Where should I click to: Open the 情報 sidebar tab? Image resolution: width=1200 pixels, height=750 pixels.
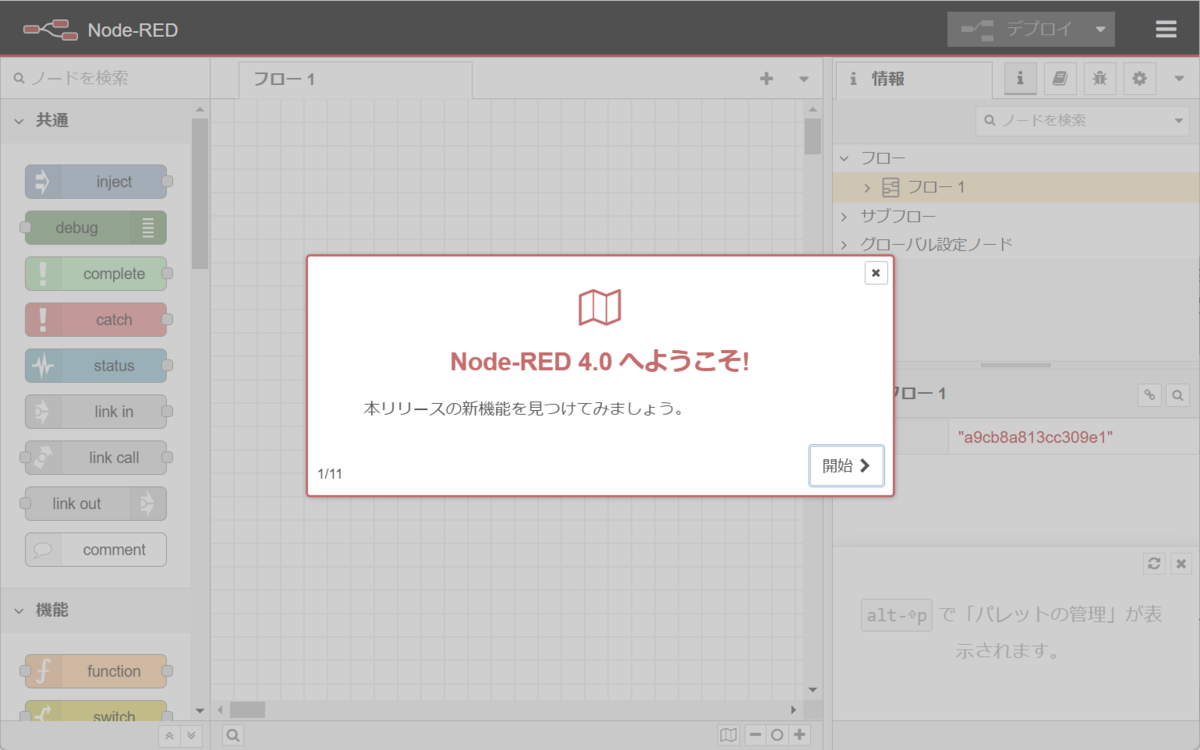tap(913, 79)
